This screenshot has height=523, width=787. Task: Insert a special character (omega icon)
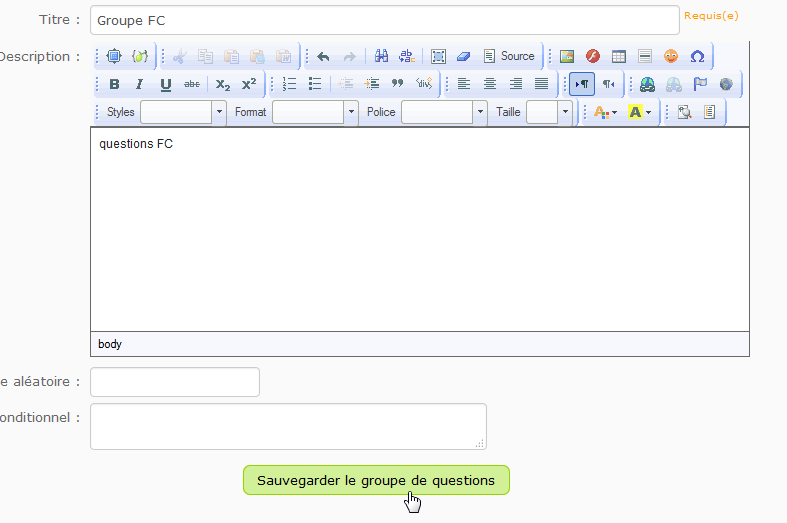tap(697, 56)
